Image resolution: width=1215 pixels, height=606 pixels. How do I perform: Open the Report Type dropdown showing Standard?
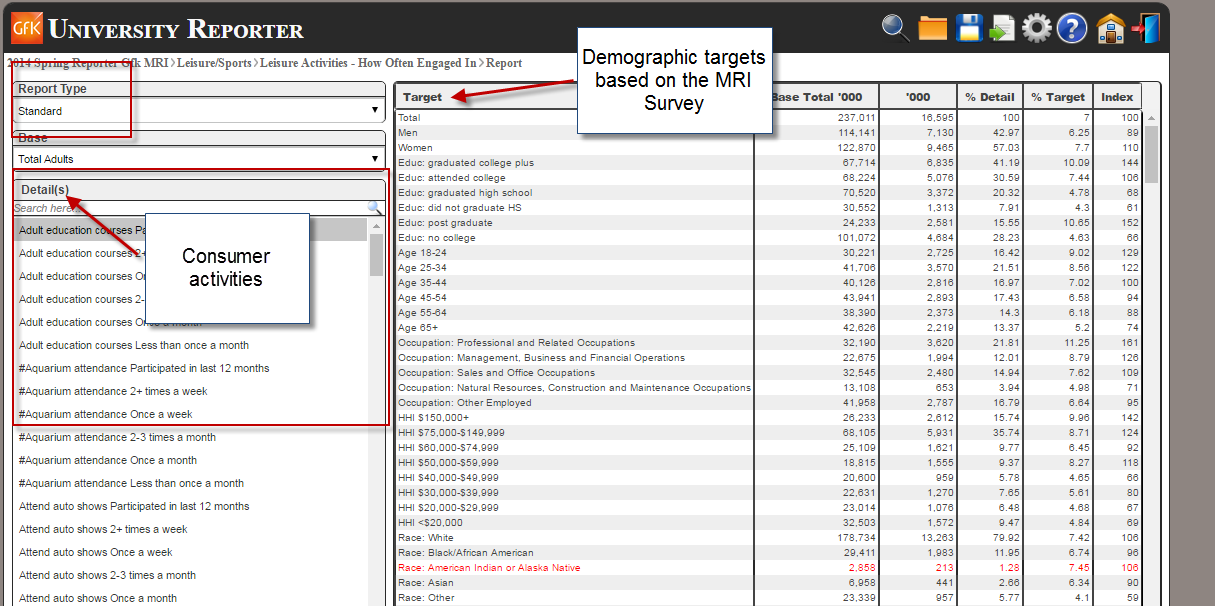pyautogui.click(x=199, y=111)
